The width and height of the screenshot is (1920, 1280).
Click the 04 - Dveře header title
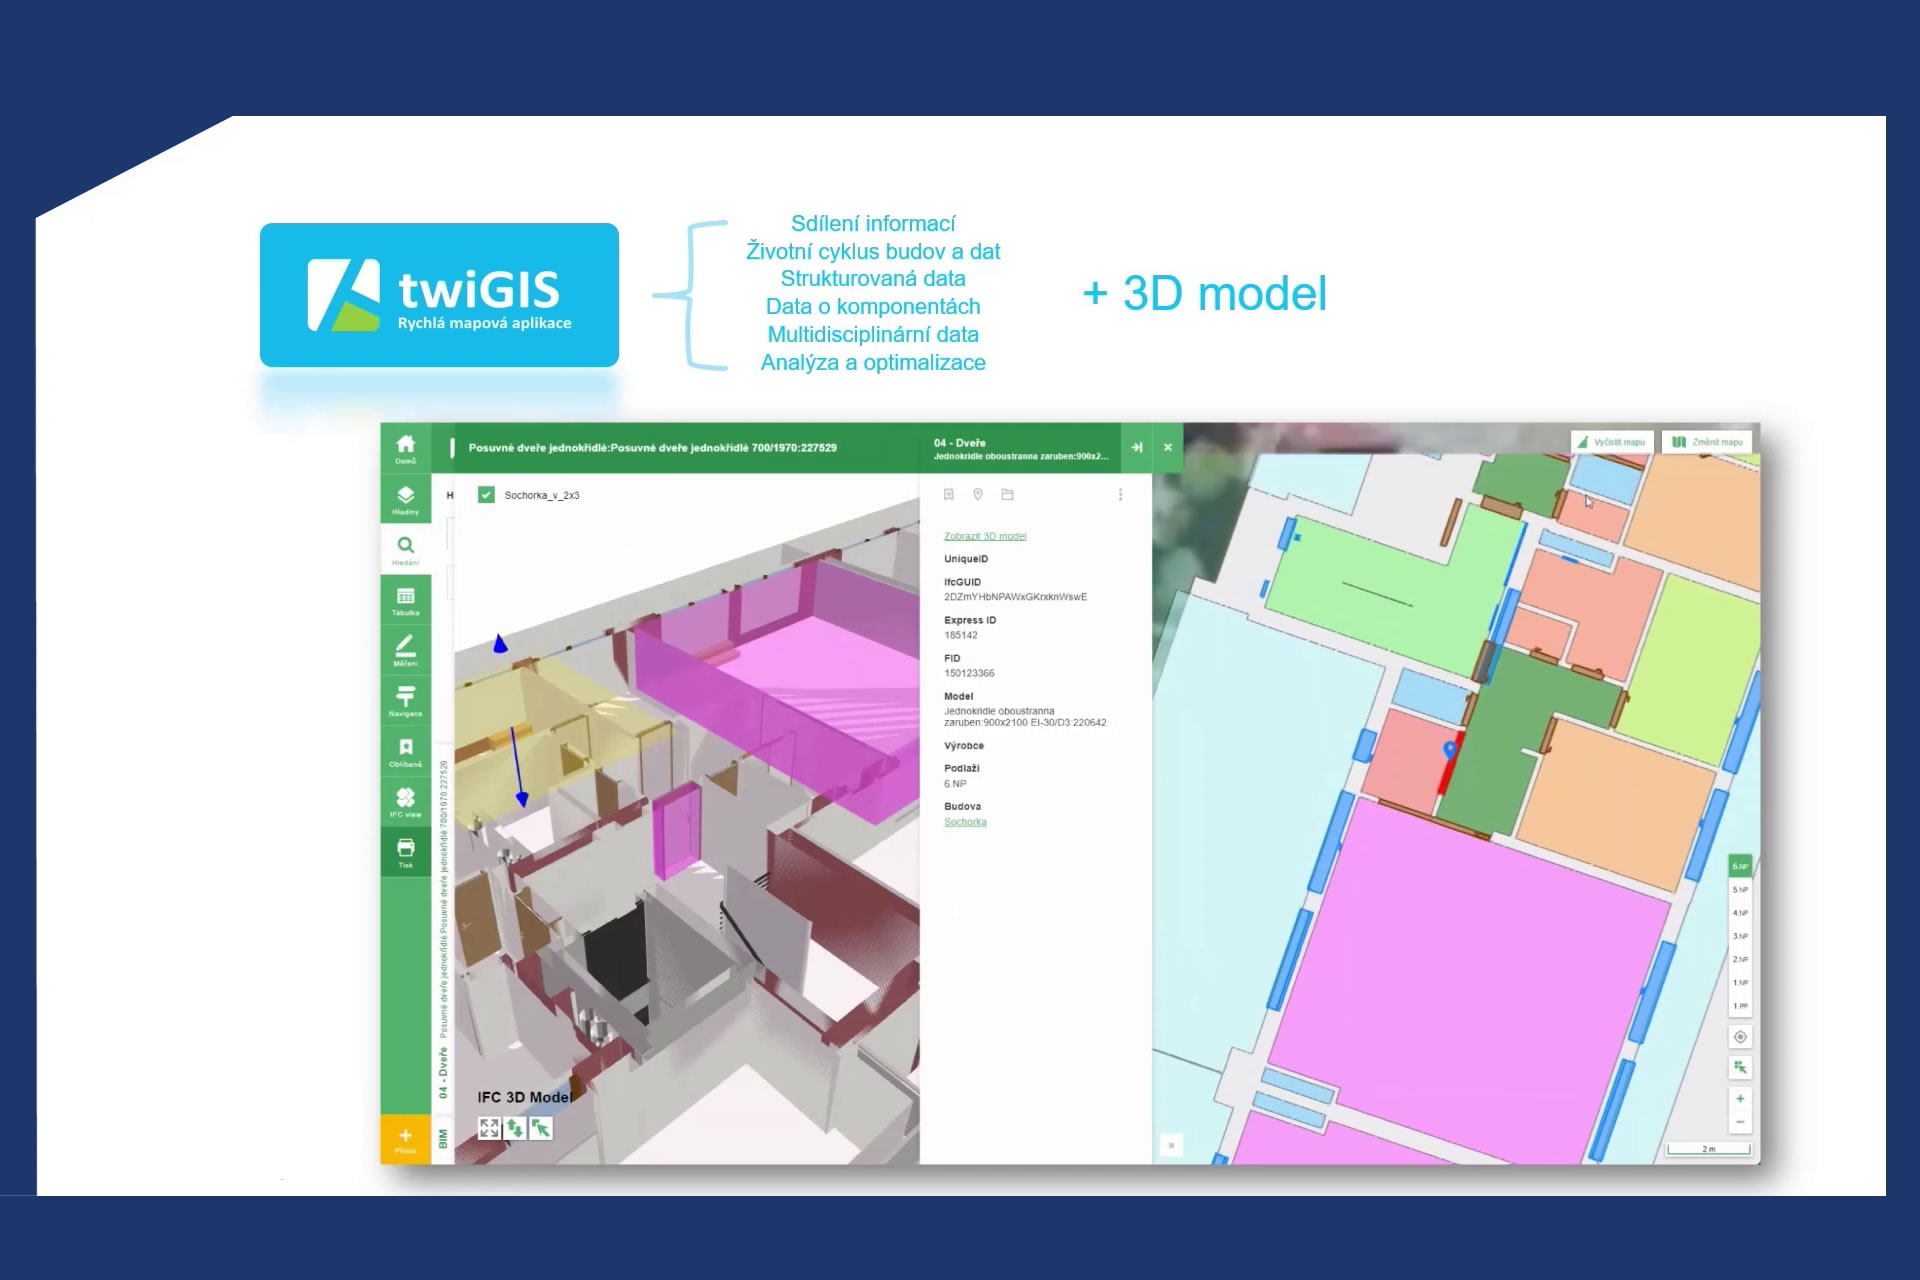point(959,442)
